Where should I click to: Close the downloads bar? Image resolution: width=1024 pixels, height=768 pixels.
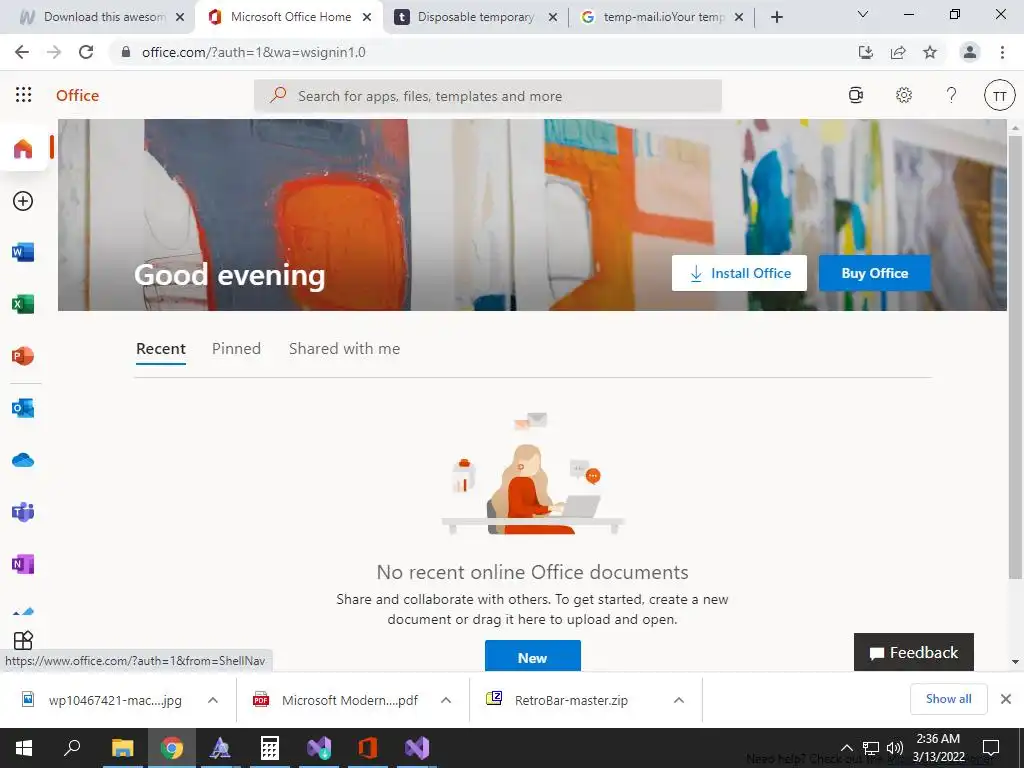(1006, 699)
